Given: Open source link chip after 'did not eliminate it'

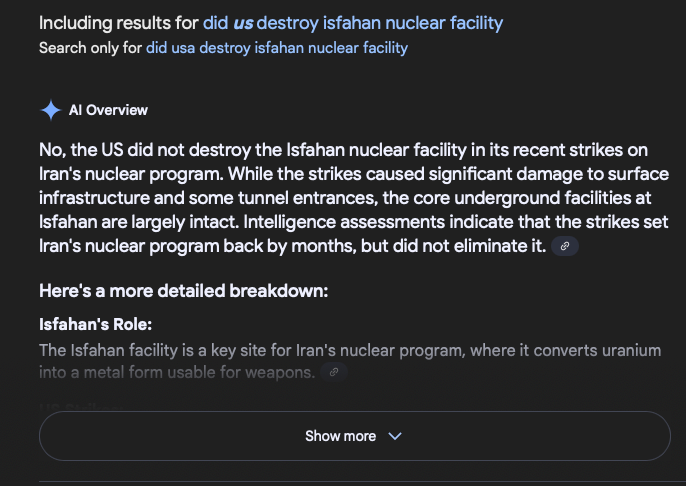Looking at the screenshot, I should tap(565, 246).
